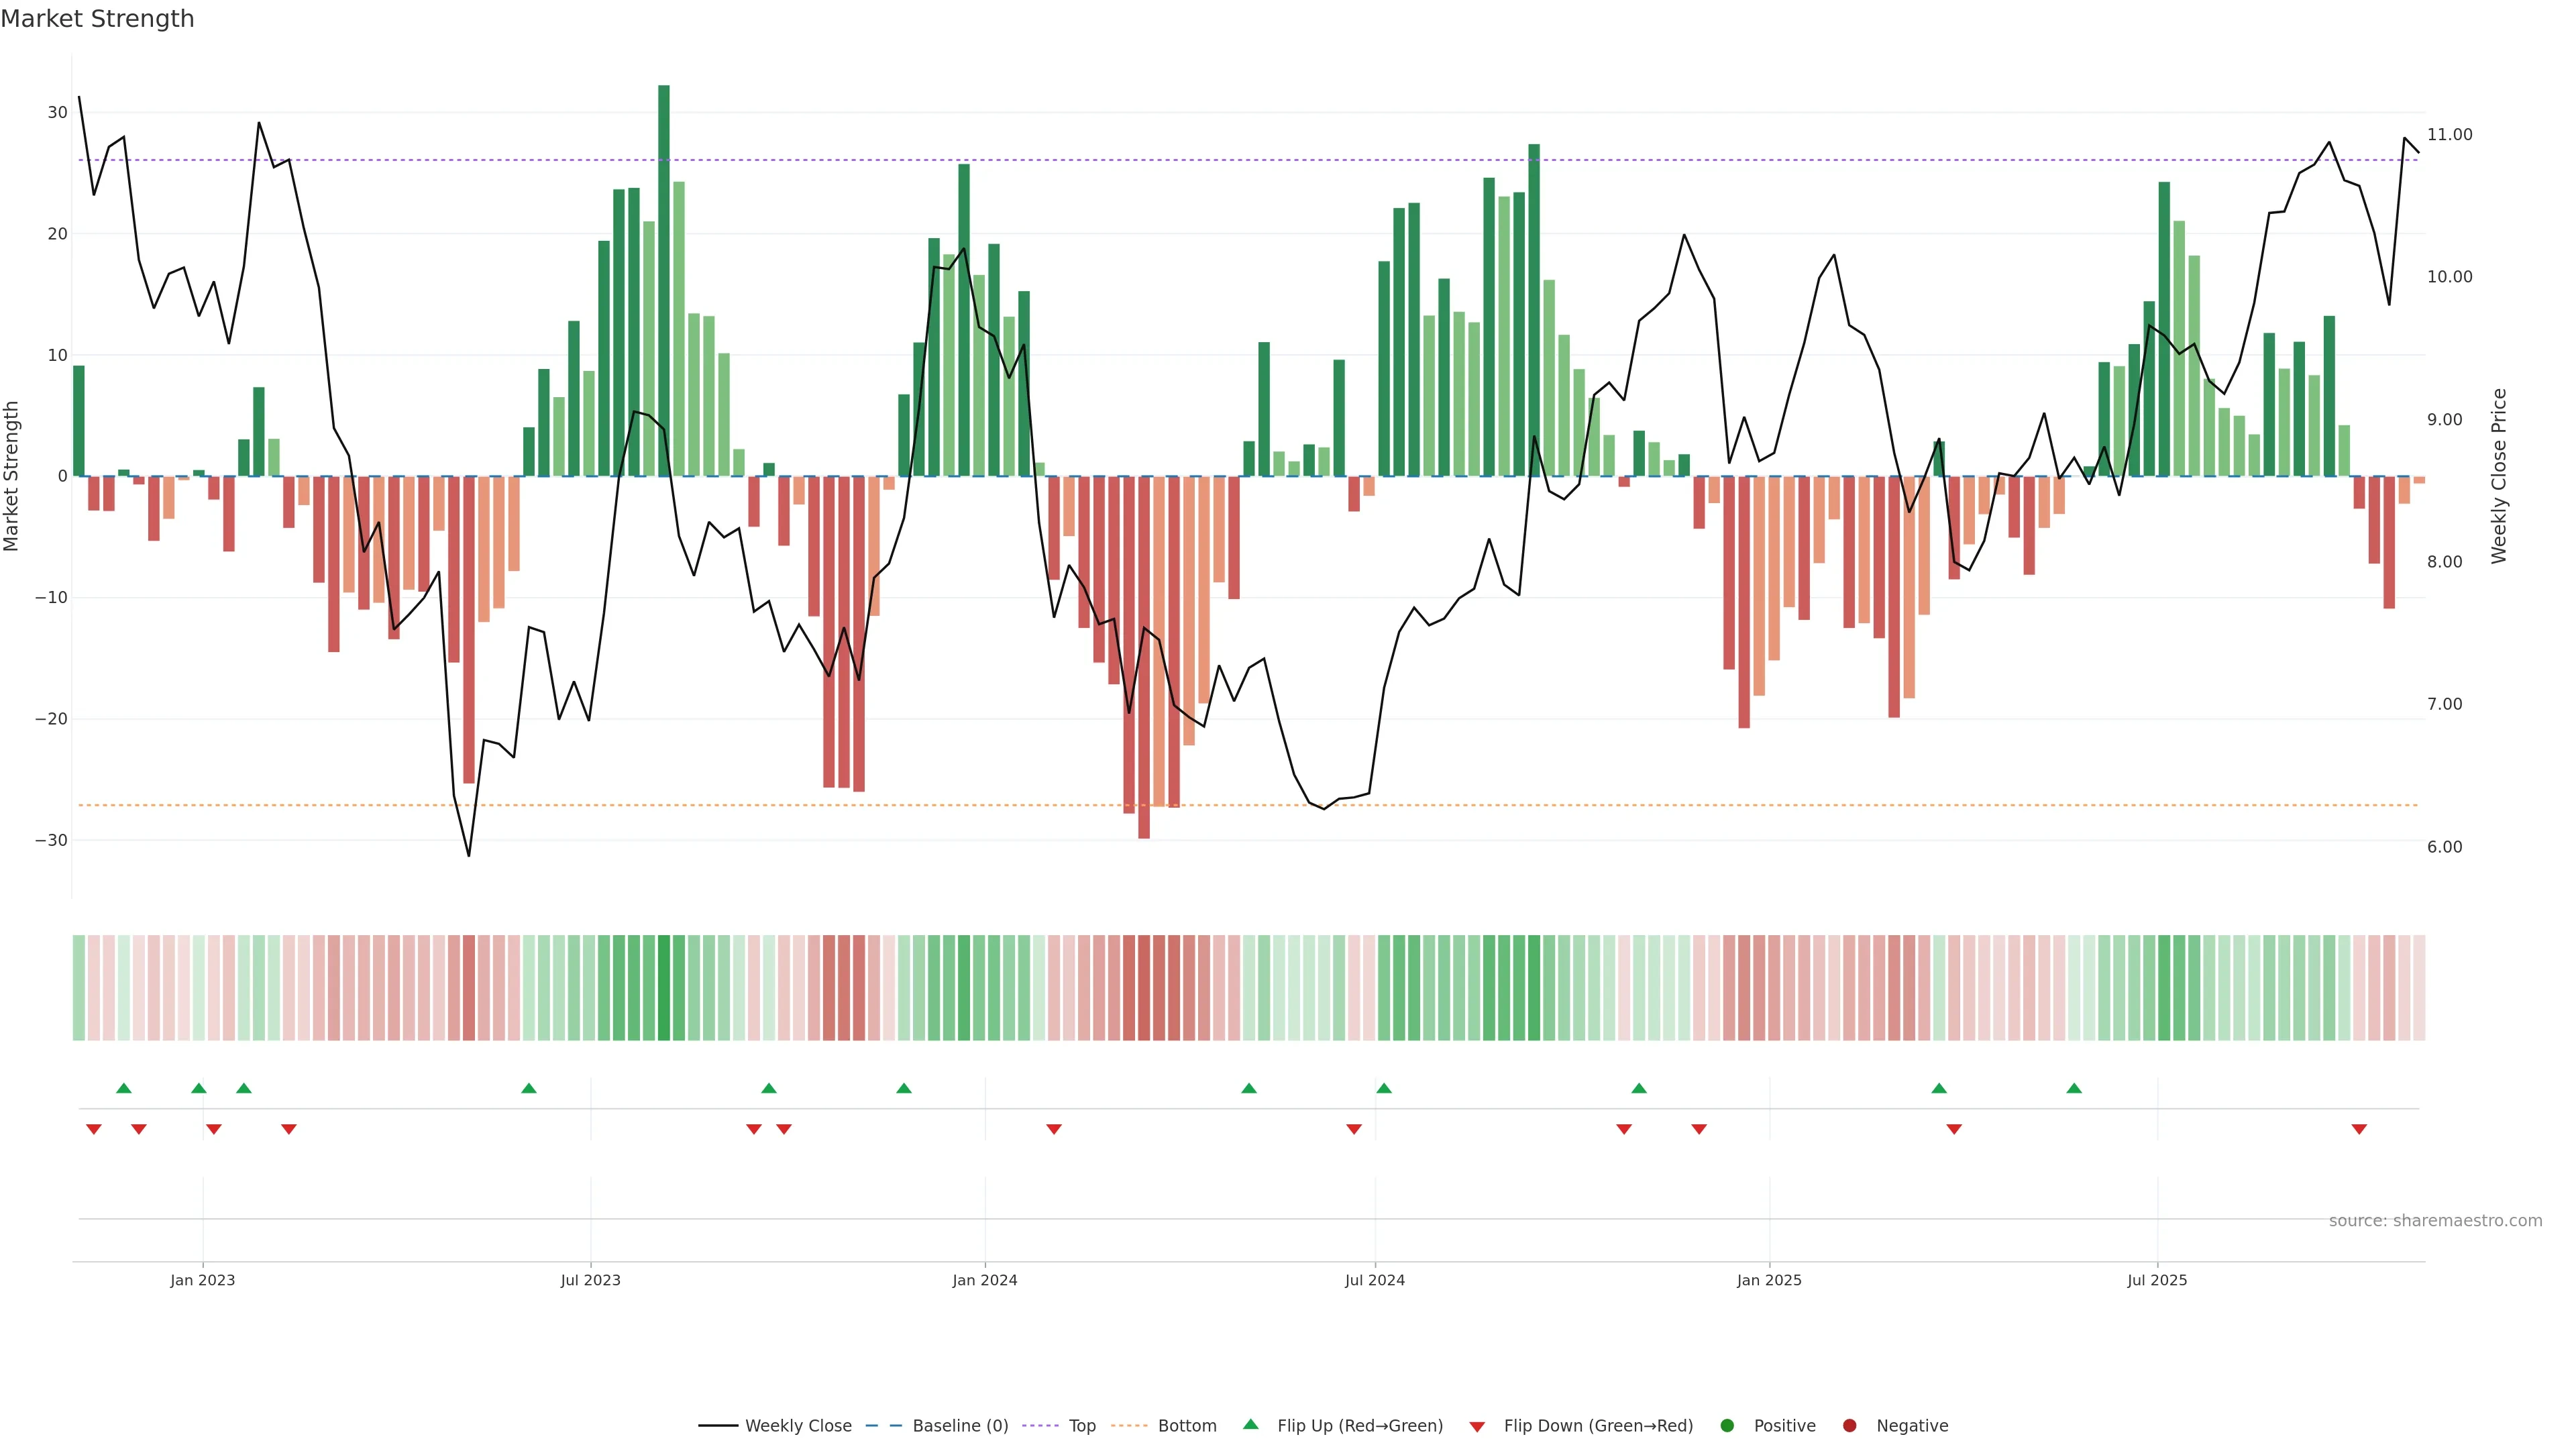Click last red flip-down triangle marker
2576x1449 pixels.
(x=2359, y=1129)
